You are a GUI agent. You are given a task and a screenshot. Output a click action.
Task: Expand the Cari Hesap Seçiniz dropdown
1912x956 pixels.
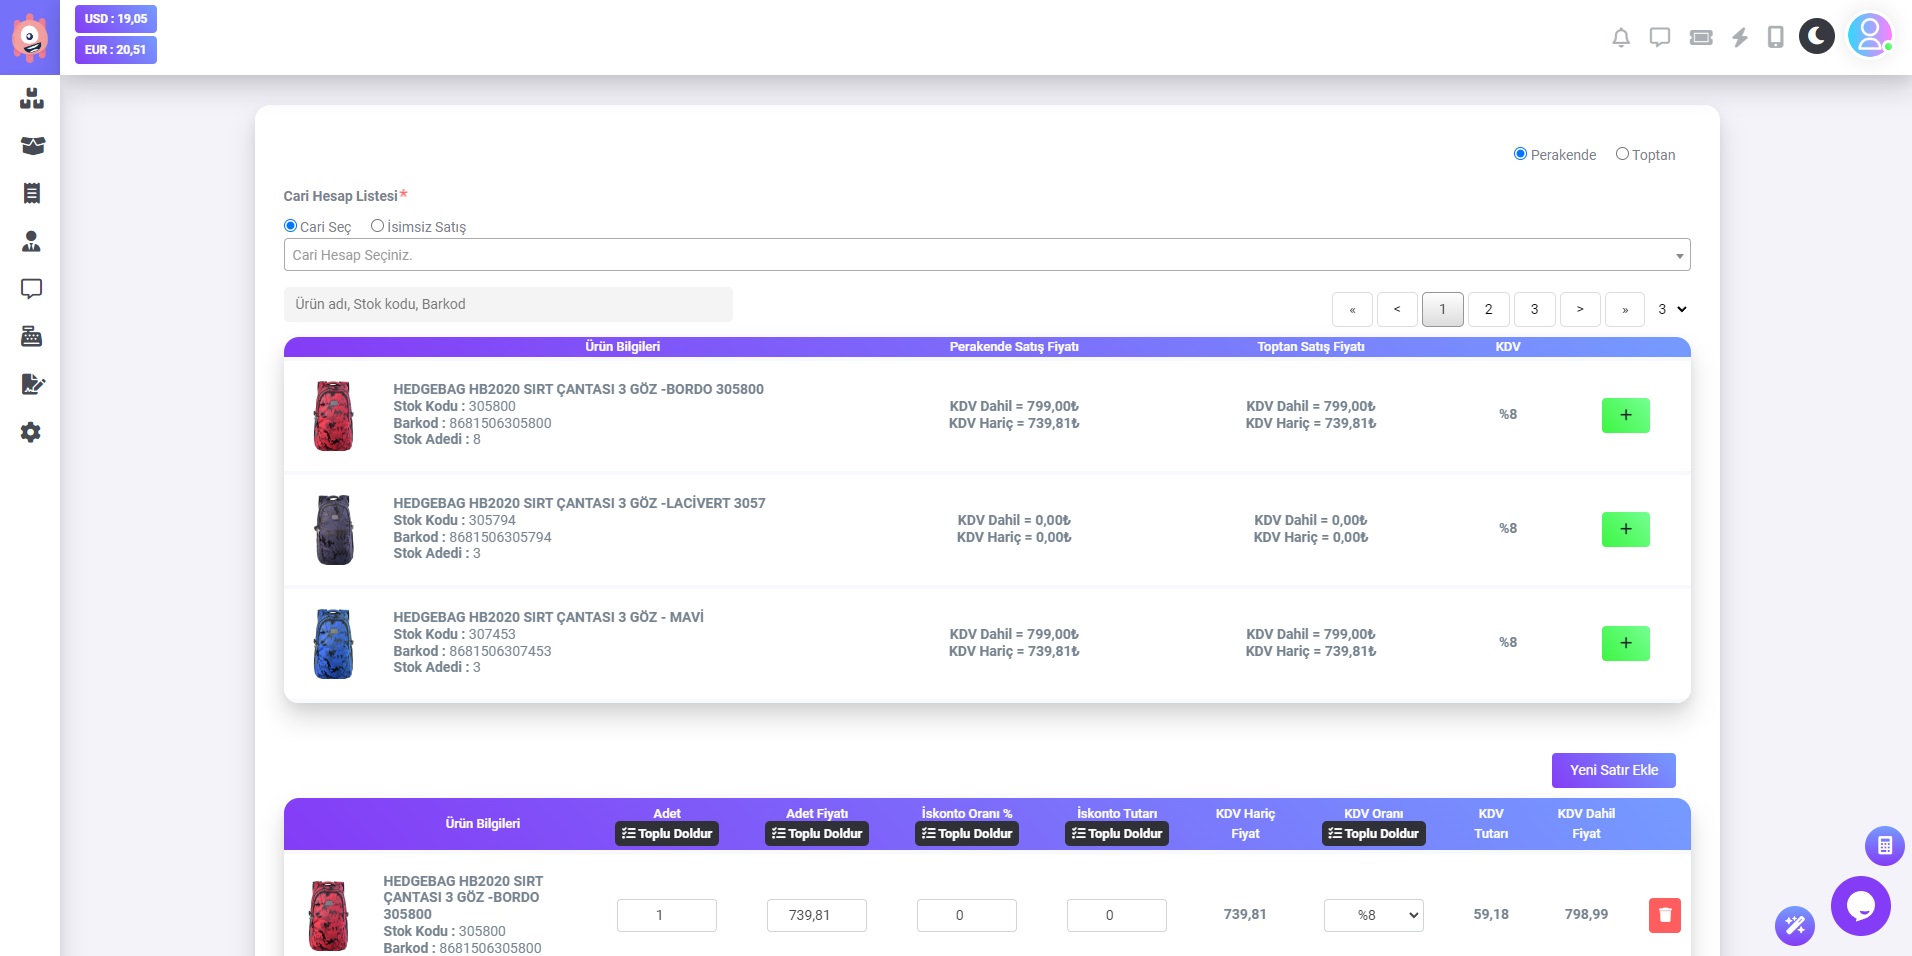click(x=986, y=255)
